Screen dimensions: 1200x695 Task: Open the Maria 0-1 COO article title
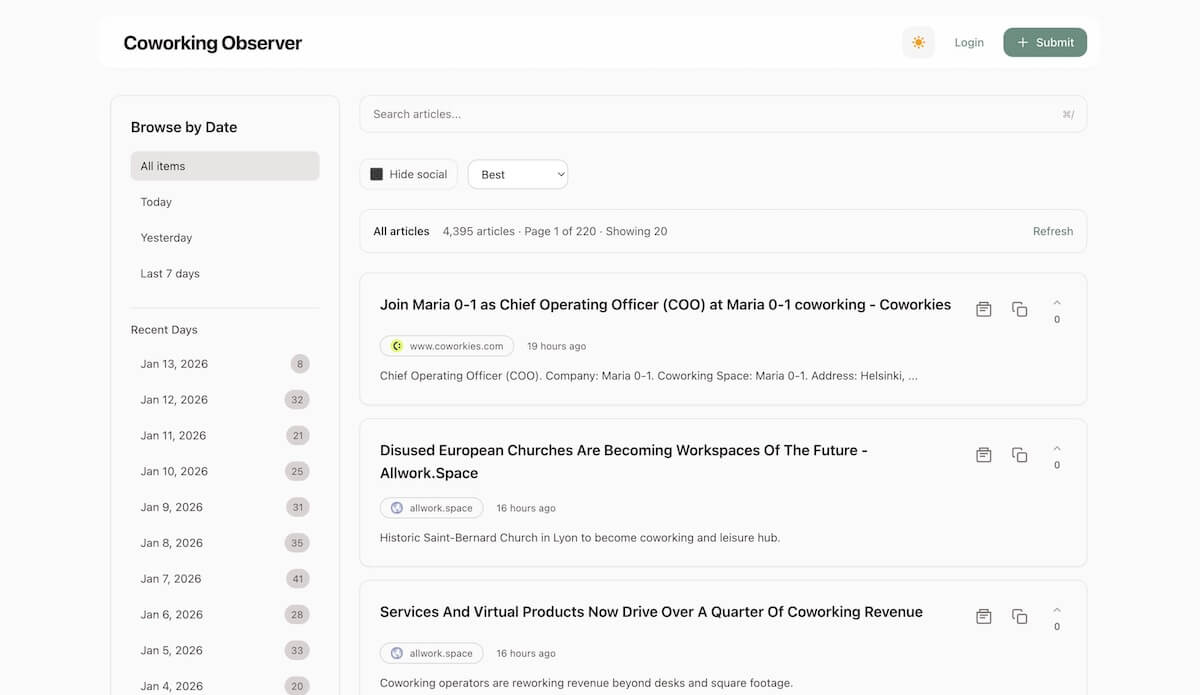[665, 305]
